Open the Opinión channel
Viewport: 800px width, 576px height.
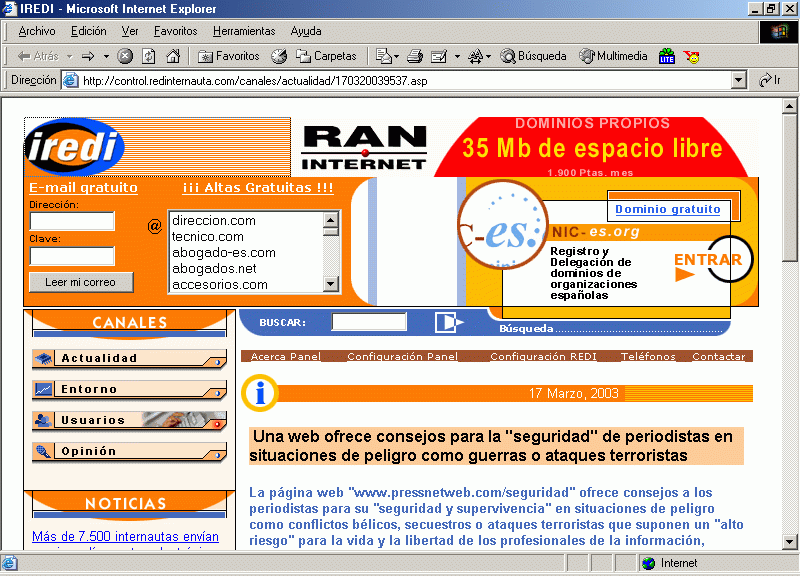pos(130,452)
